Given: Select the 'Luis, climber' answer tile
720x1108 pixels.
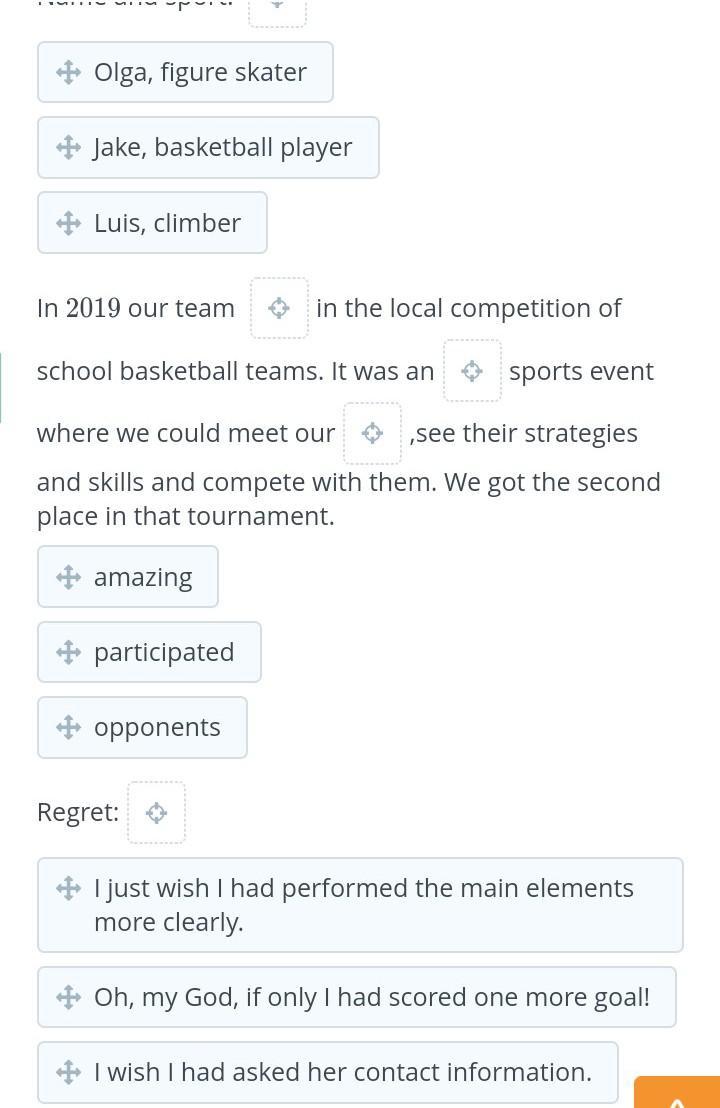Looking at the screenshot, I should (x=167, y=222).
